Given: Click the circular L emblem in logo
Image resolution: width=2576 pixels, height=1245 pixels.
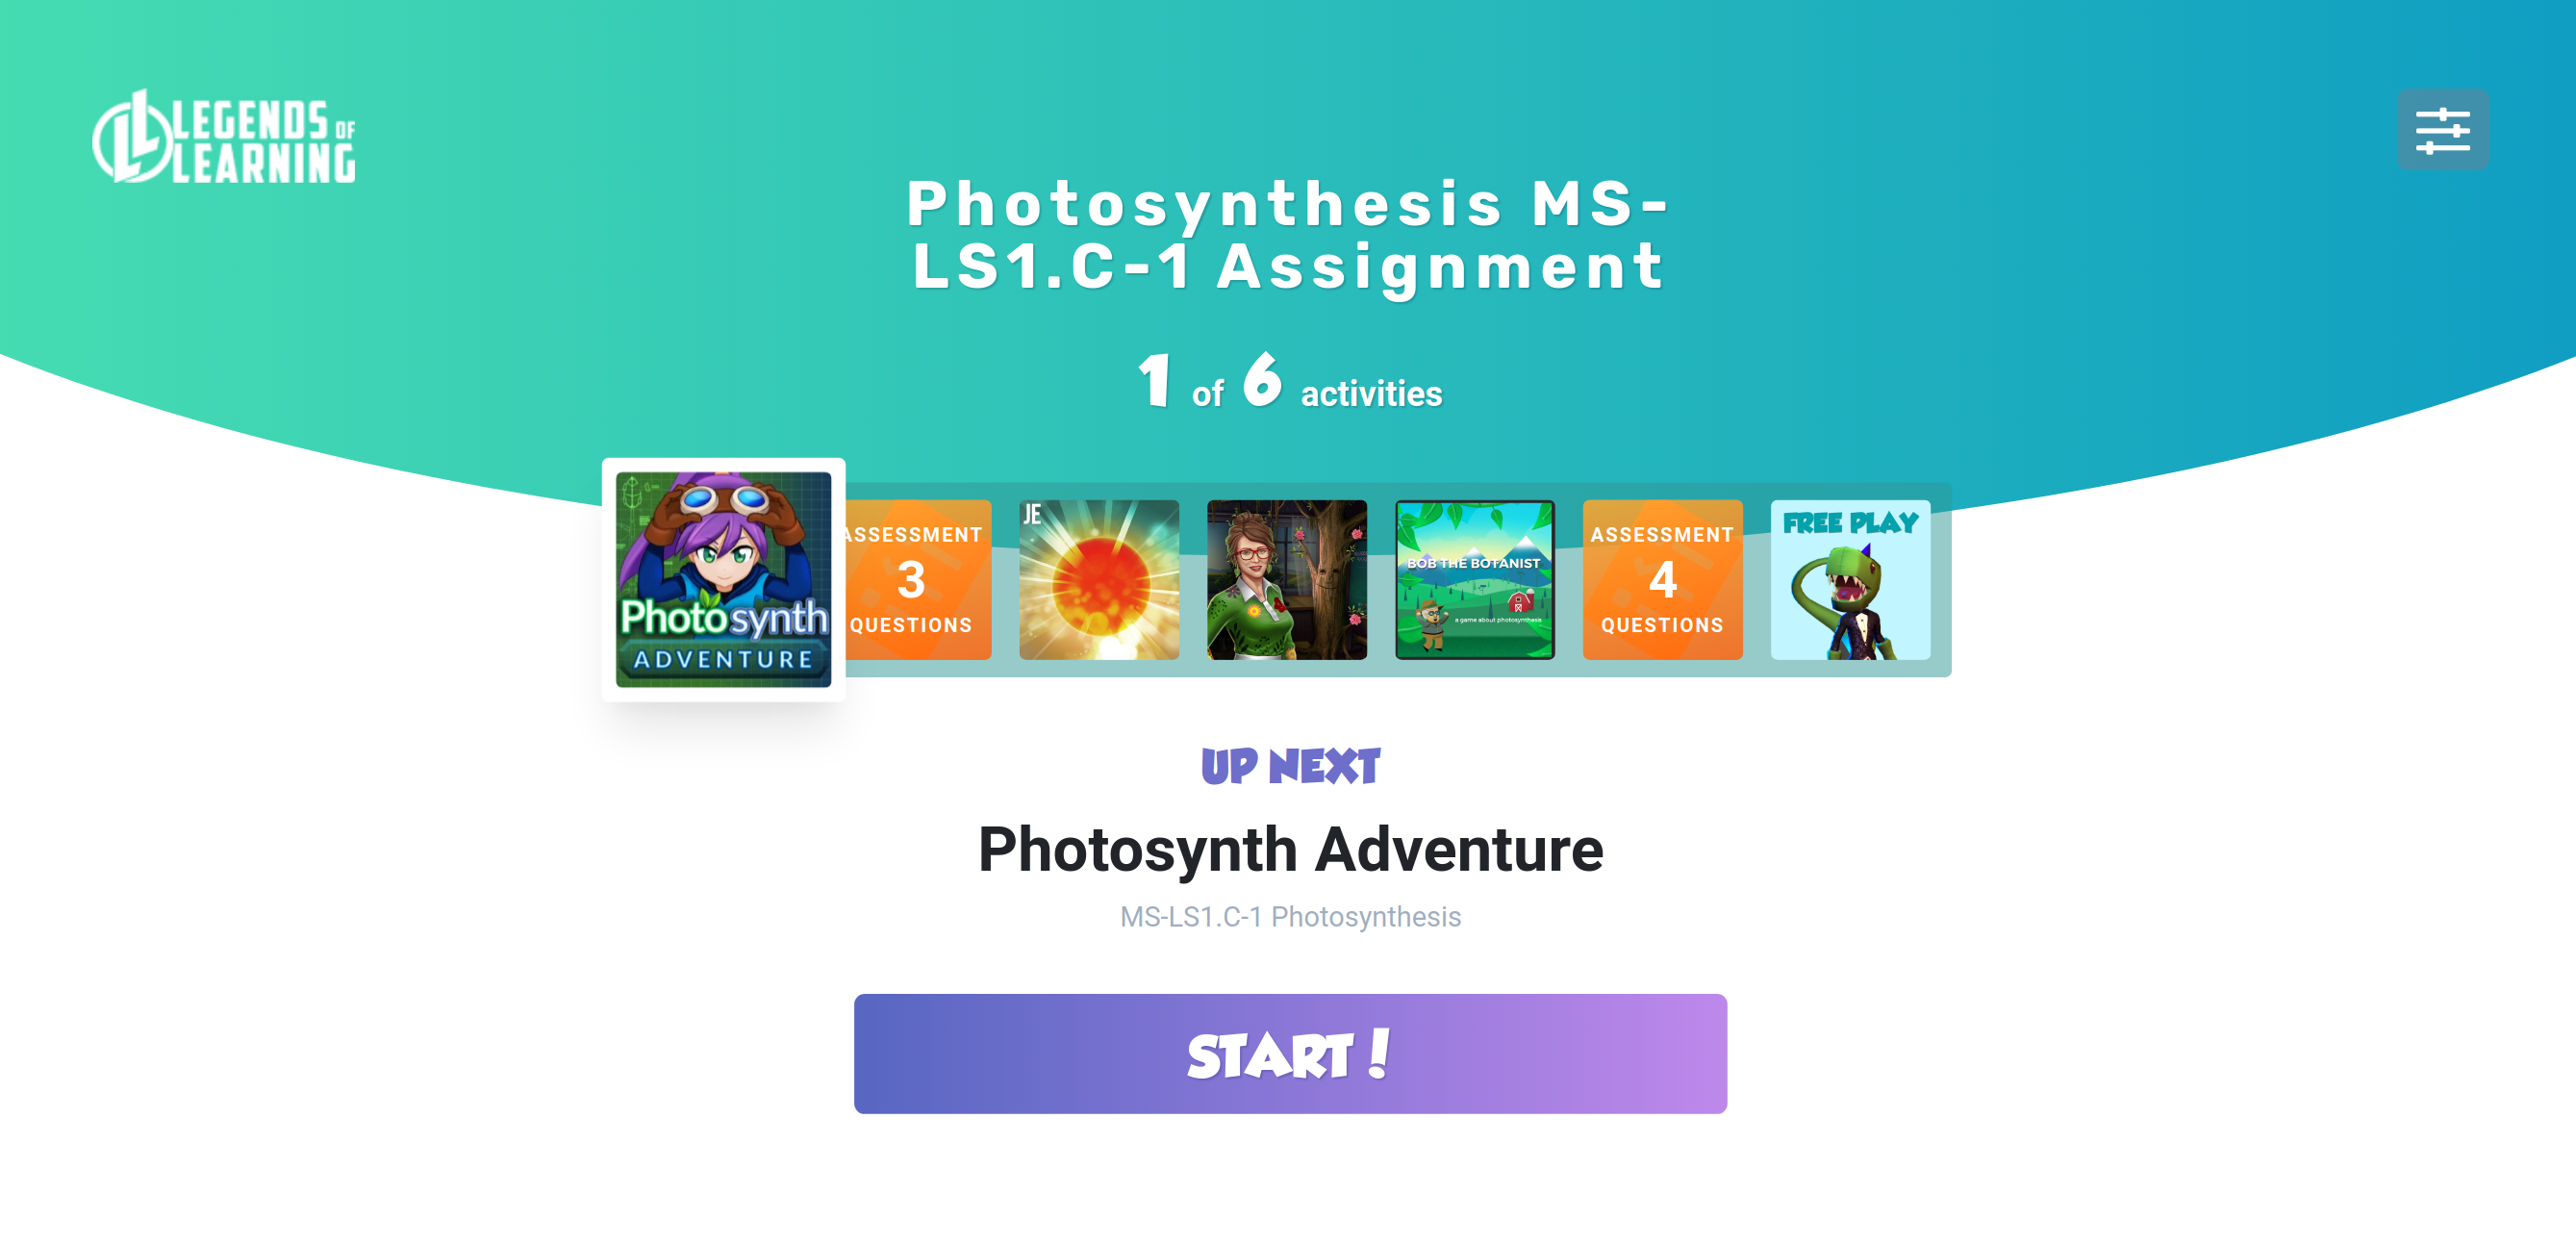Looking at the screenshot, I should (x=132, y=138).
